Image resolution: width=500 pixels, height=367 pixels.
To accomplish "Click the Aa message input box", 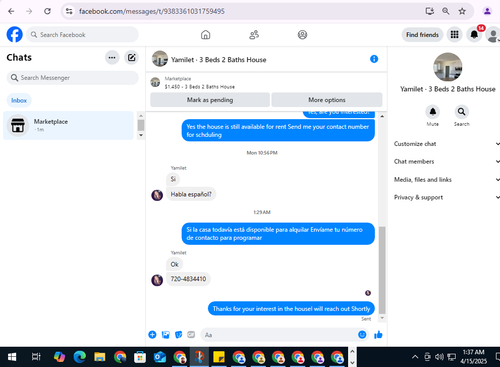I will point(280,335).
